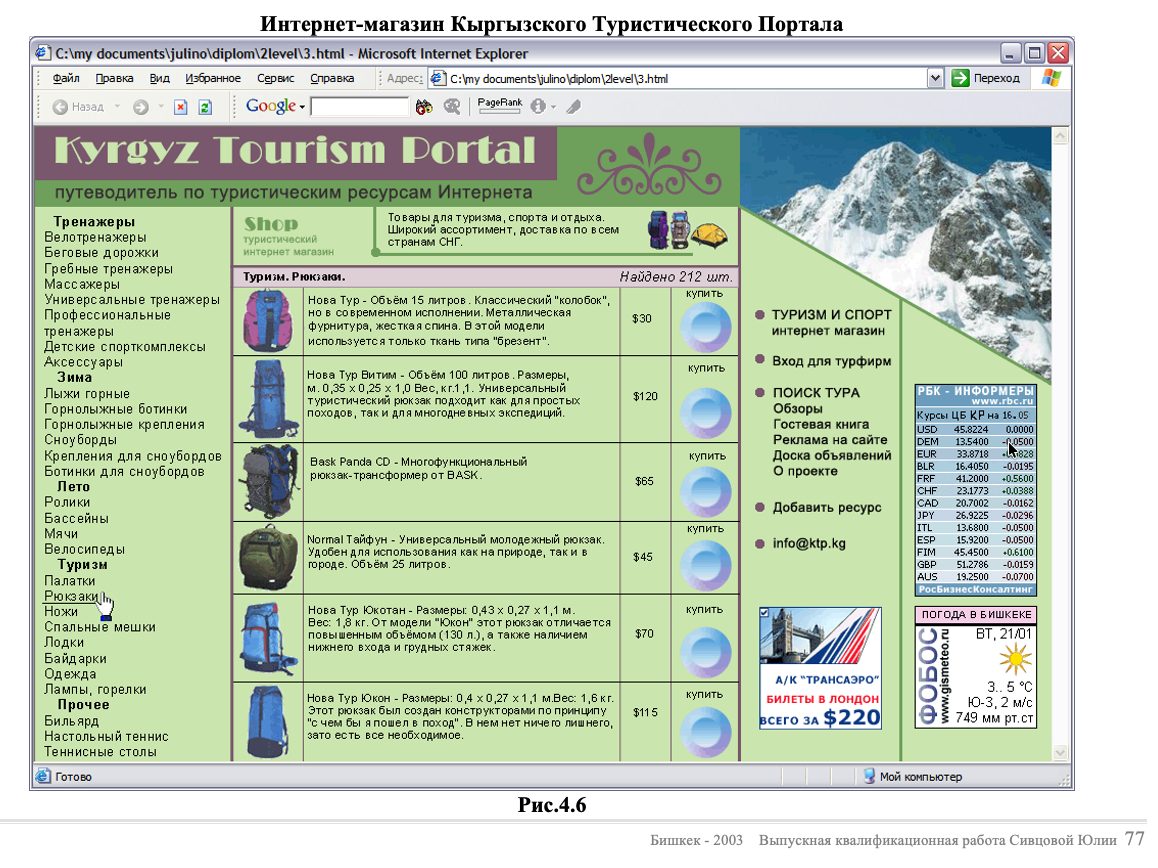This screenshot has width=1158, height=868.
Task: Go to Вход для турфирм link
Action: click(x=832, y=361)
